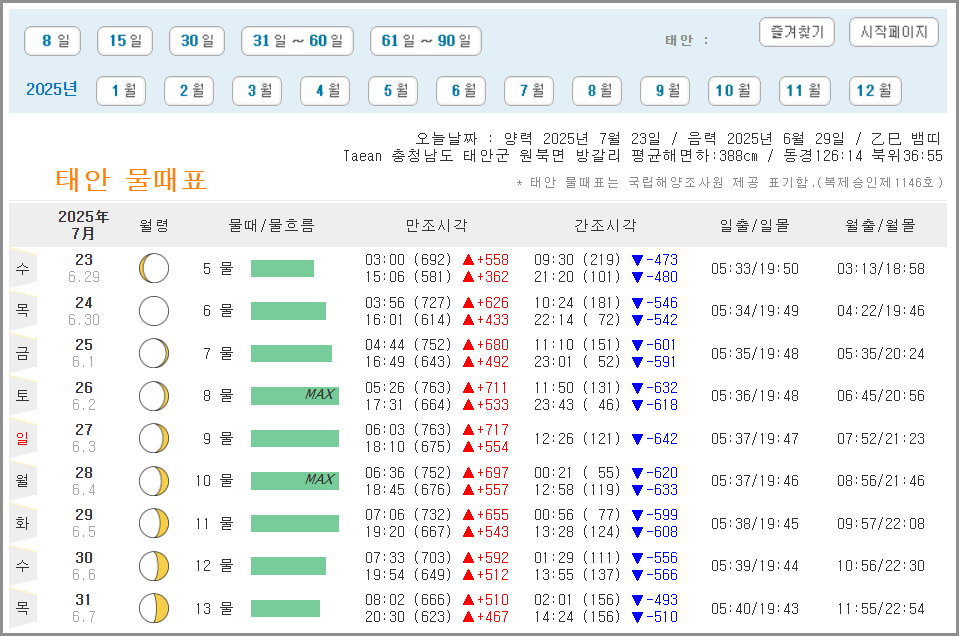Image resolution: width=959 pixels, height=636 pixels.
Task: Open the 61일 ~ 90일 range
Action: (x=426, y=41)
